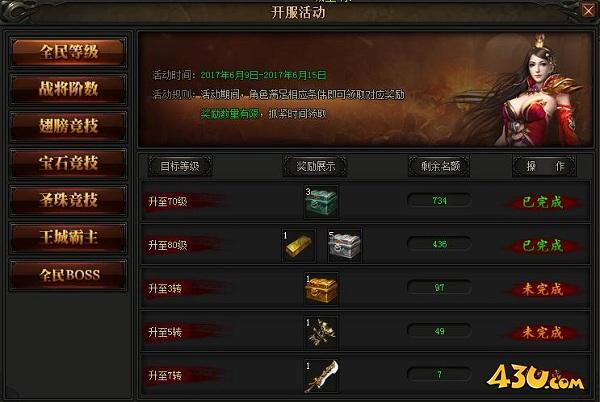Close the 开服活动 window
Image resolution: width=600 pixels, height=402 pixels.
588,10
